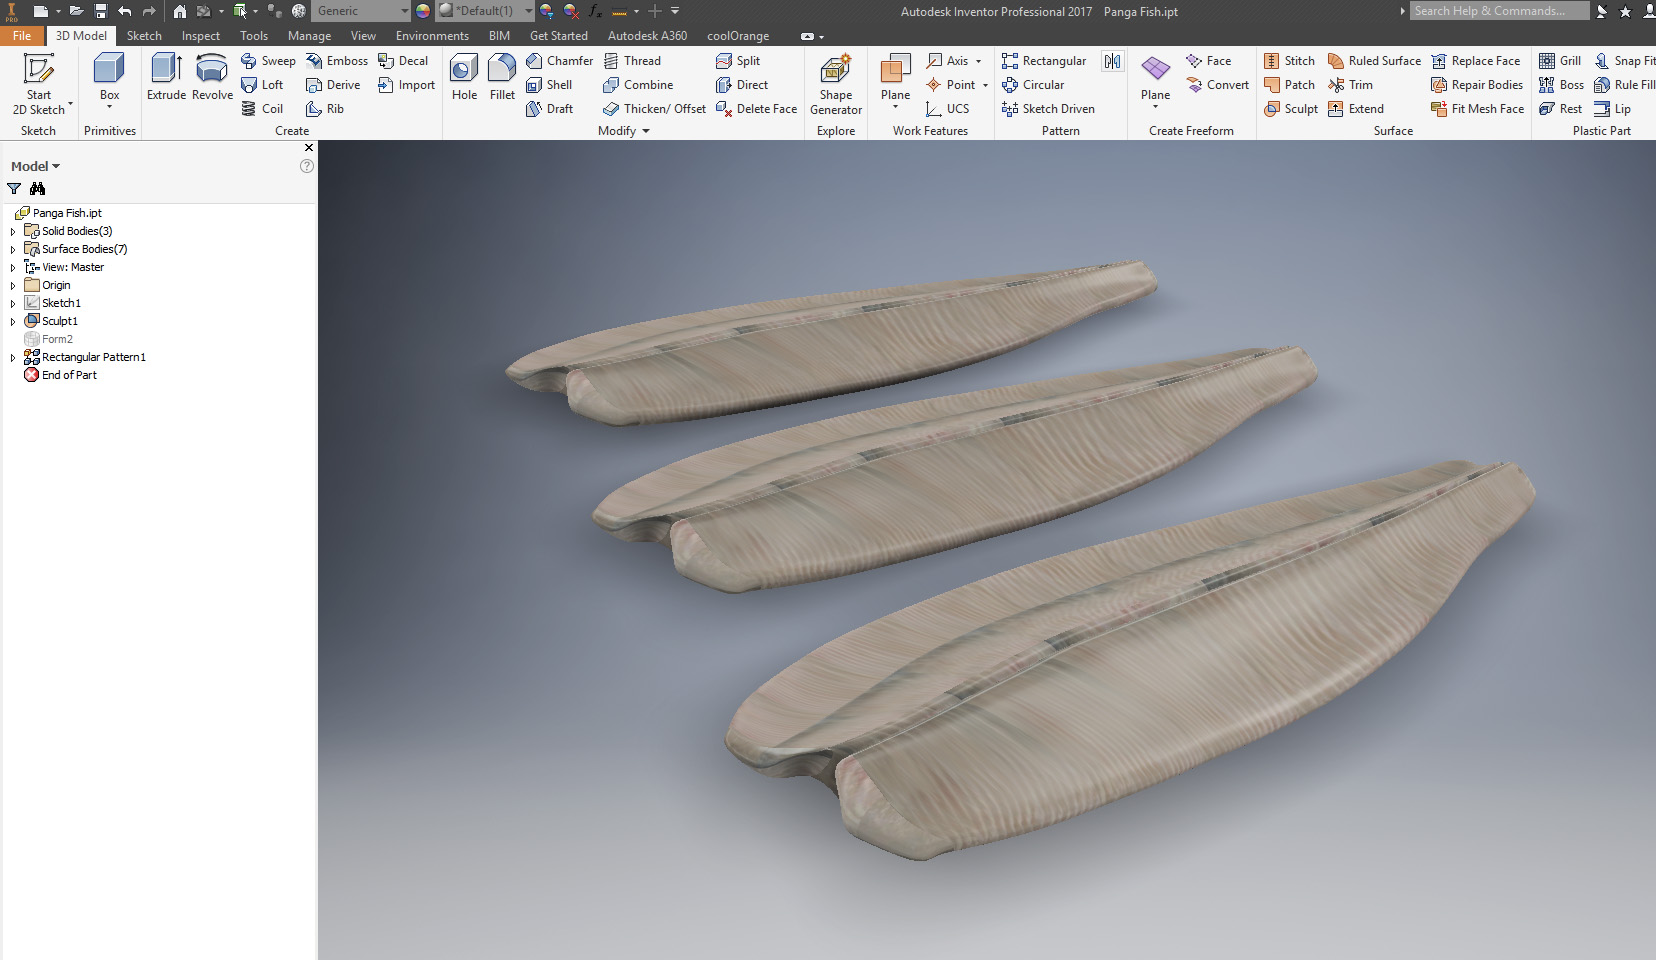Activate the Shell tool

(552, 84)
